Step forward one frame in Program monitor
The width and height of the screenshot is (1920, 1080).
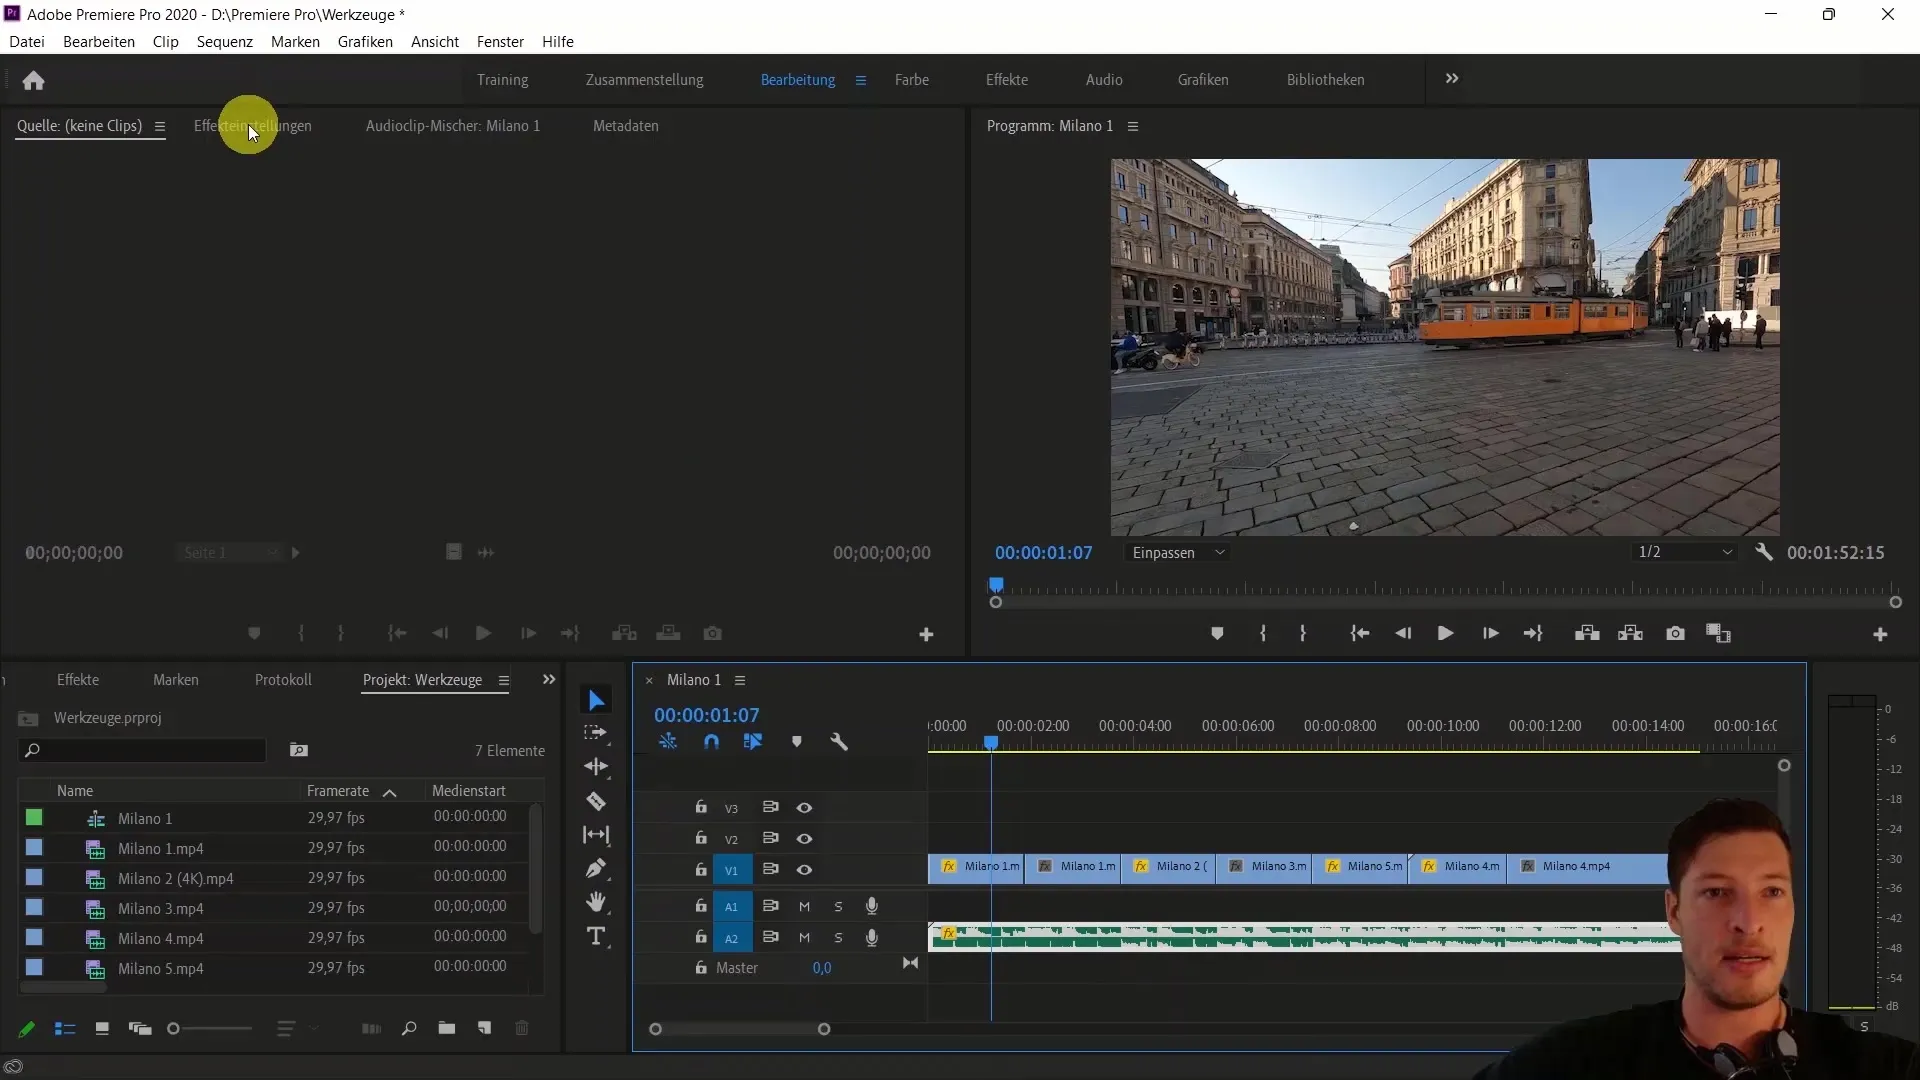1490,634
